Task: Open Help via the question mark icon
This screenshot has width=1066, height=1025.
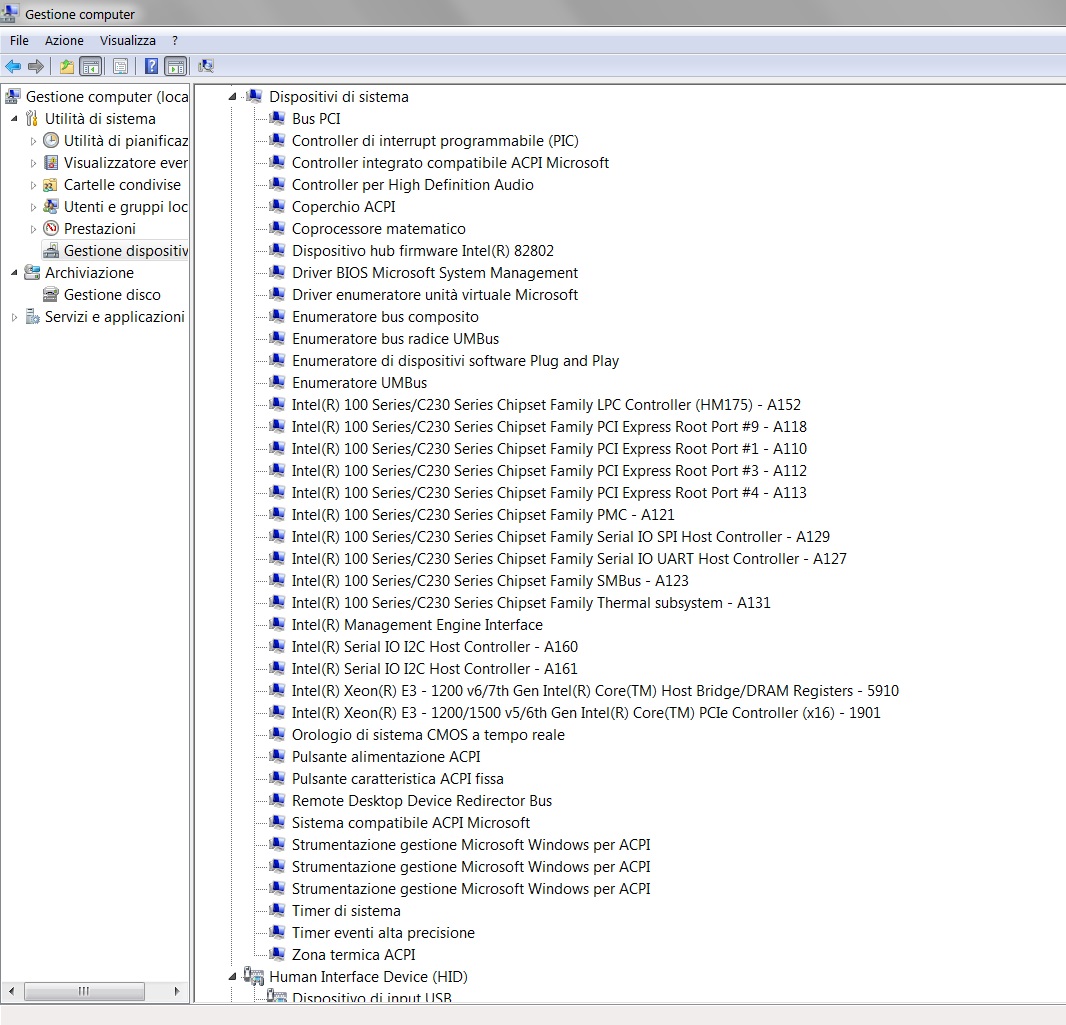Action: pyautogui.click(x=151, y=66)
